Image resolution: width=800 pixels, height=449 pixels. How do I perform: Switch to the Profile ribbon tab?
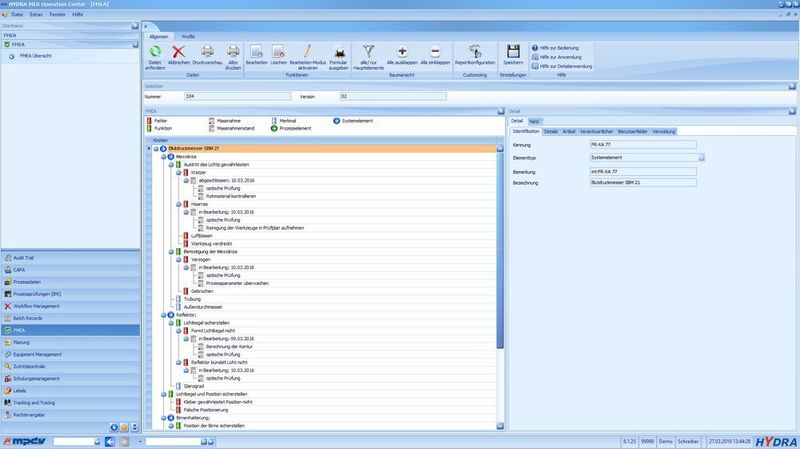tap(188, 37)
